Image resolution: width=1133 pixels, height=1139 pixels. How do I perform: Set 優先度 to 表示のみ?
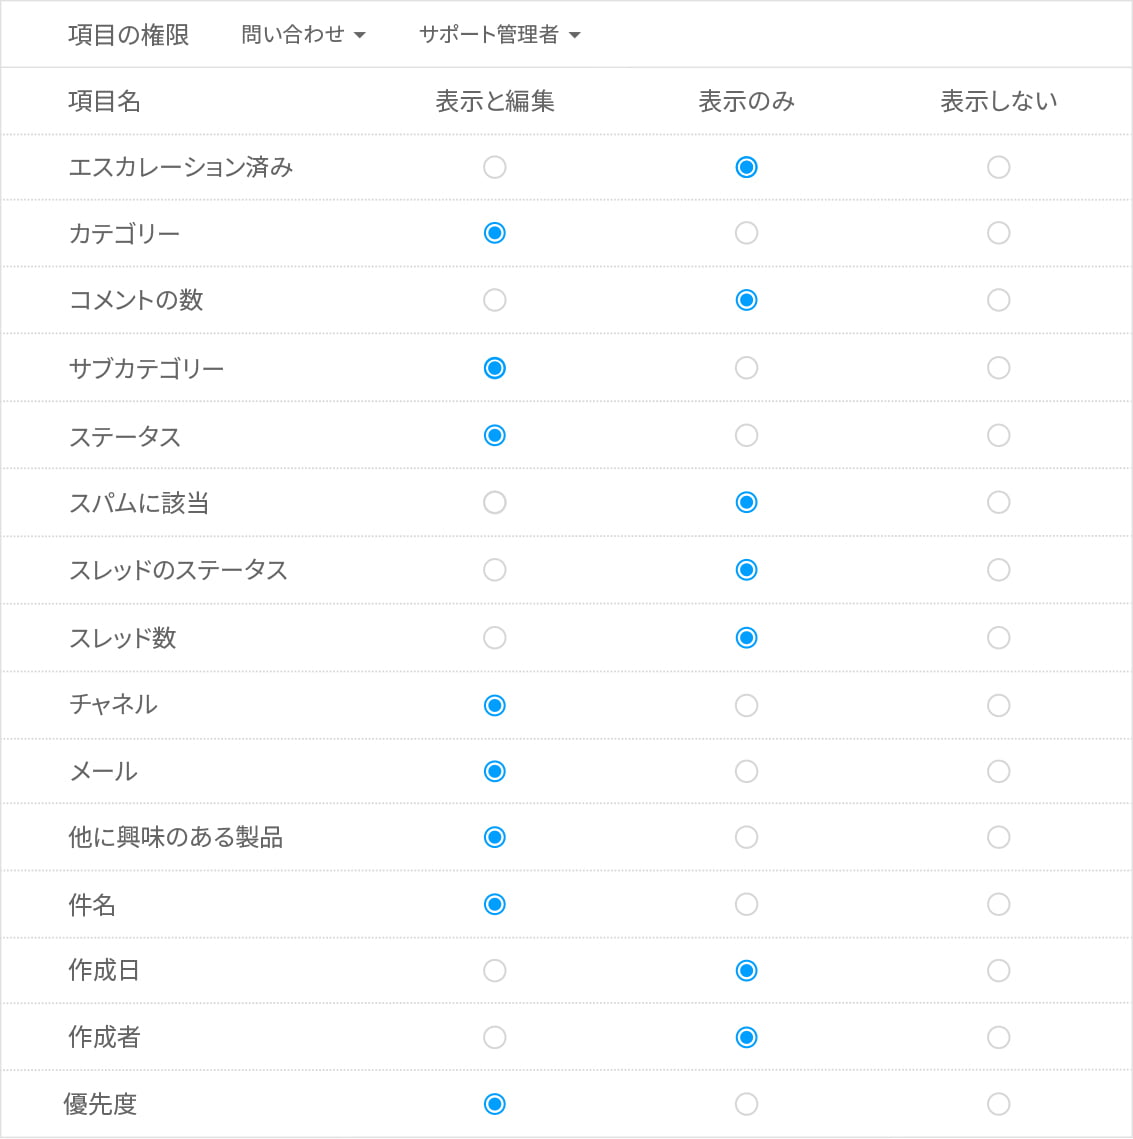746,1104
